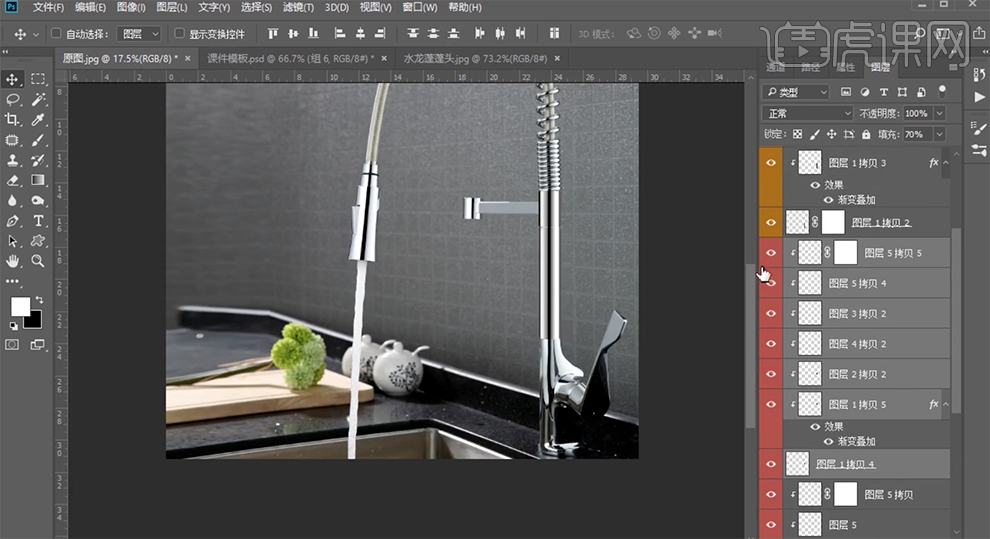Activate the Pen tool

tap(12, 221)
